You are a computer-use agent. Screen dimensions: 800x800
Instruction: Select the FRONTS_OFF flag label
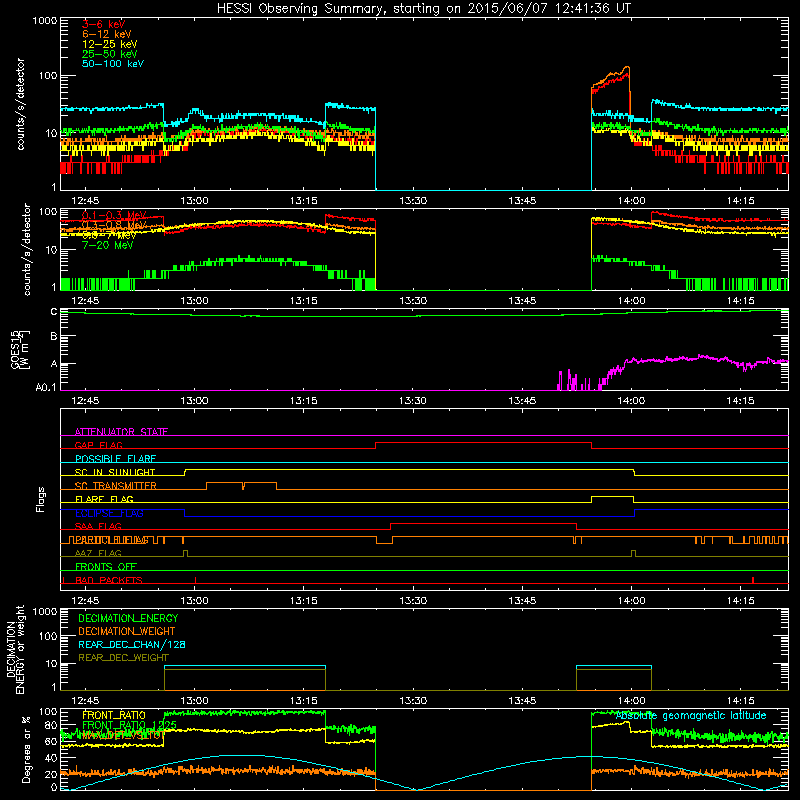[x=106, y=566]
